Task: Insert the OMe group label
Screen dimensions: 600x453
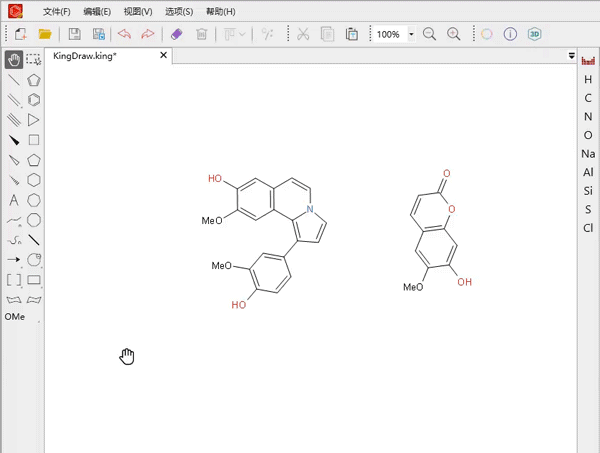Action: pyautogui.click(x=15, y=317)
